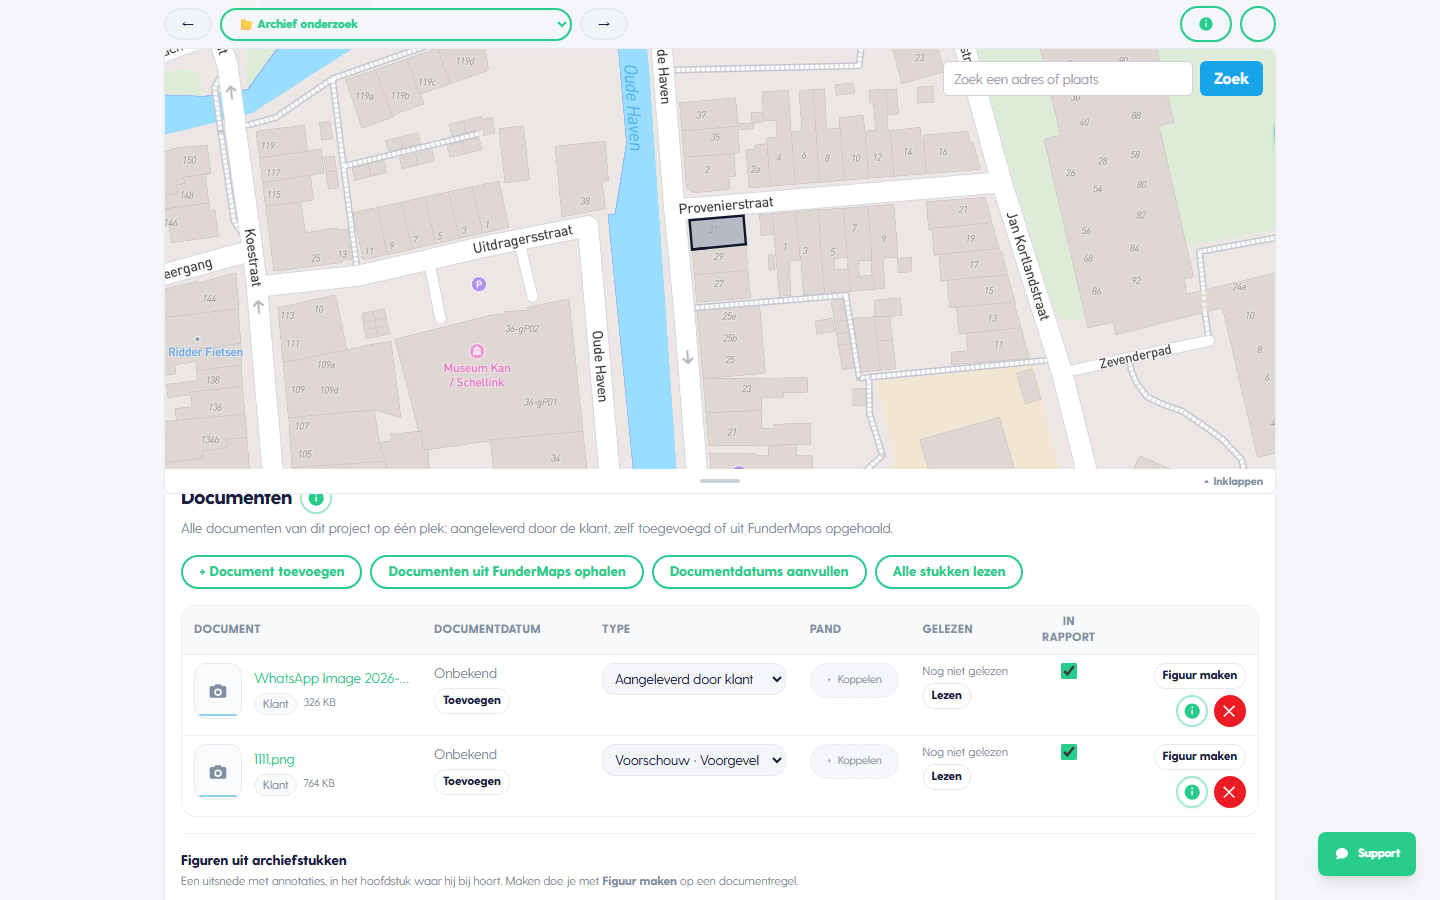Show info for 1111.png row
The image size is (1440, 900).
coord(1192,792)
